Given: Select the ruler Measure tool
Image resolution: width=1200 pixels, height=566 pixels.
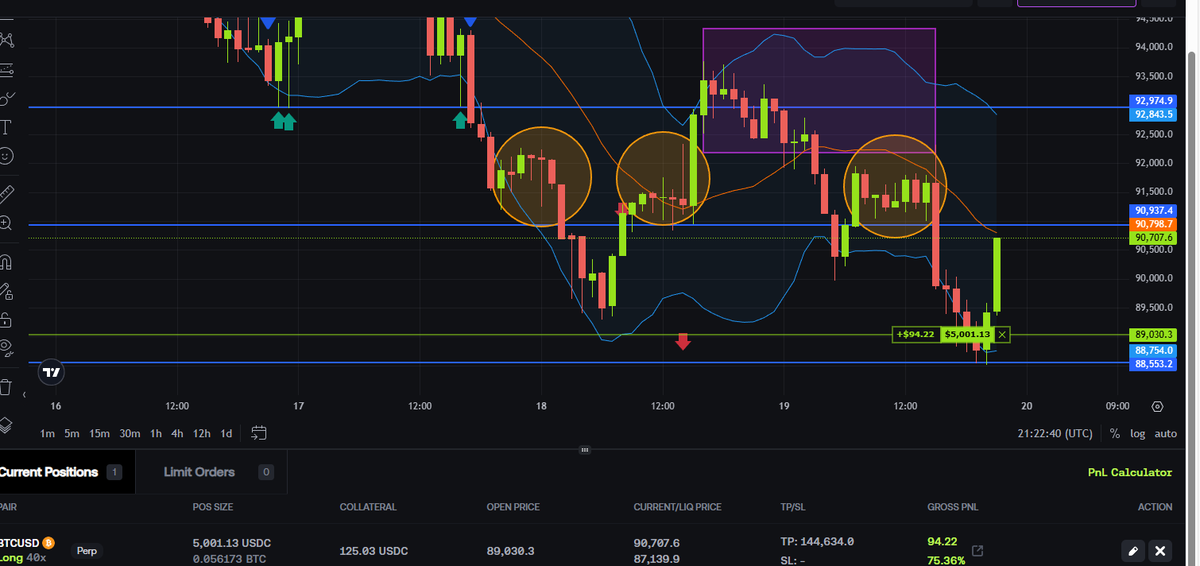Looking at the screenshot, I should (7, 193).
